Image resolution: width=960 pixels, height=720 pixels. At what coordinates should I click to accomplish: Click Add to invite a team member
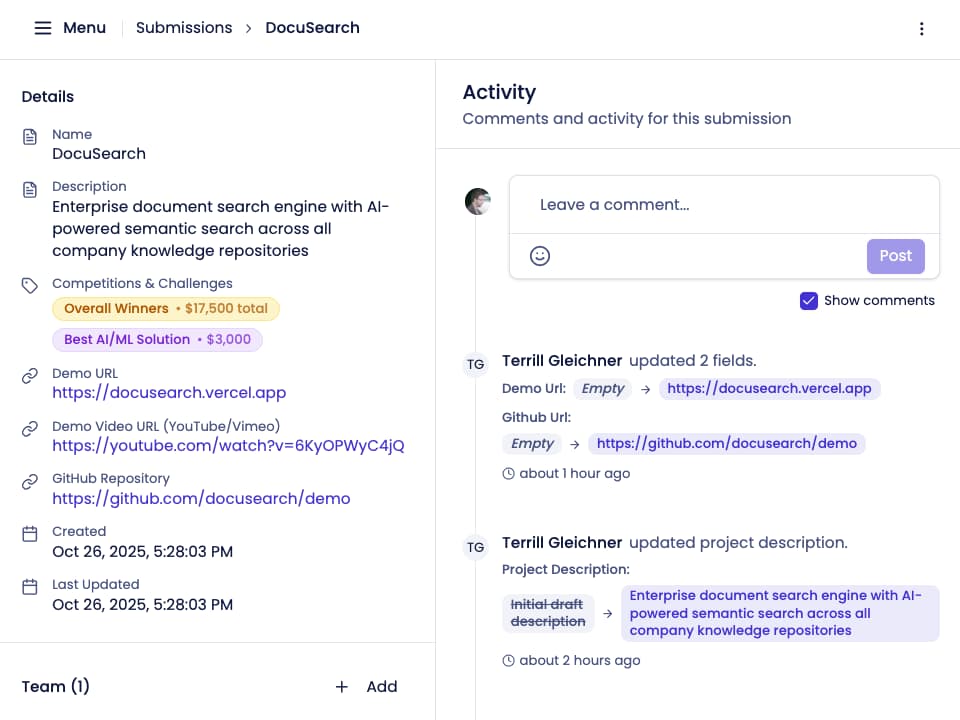(x=381, y=687)
